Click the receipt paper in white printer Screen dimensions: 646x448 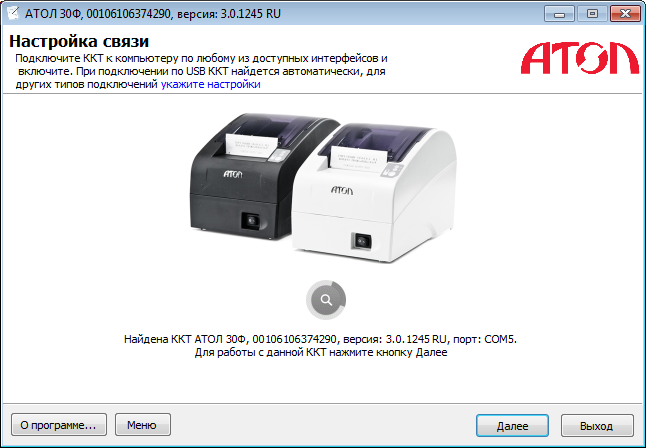pyautogui.click(x=358, y=158)
